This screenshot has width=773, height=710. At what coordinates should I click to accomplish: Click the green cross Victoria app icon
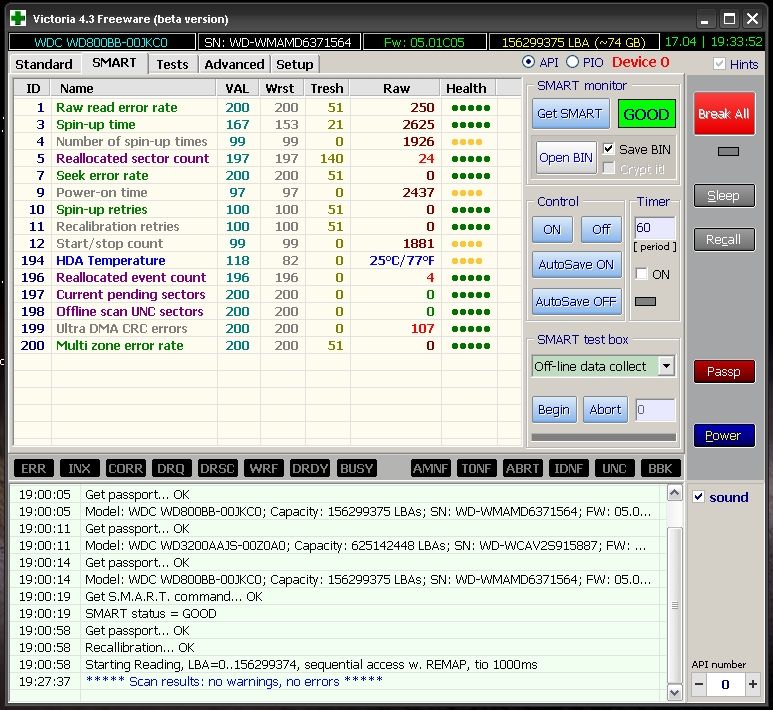tap(18, 19)
